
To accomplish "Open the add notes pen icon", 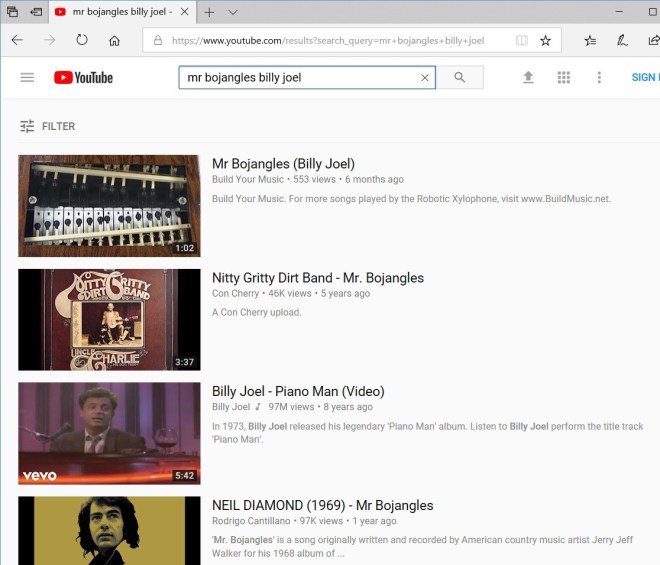I will [622, 40].
